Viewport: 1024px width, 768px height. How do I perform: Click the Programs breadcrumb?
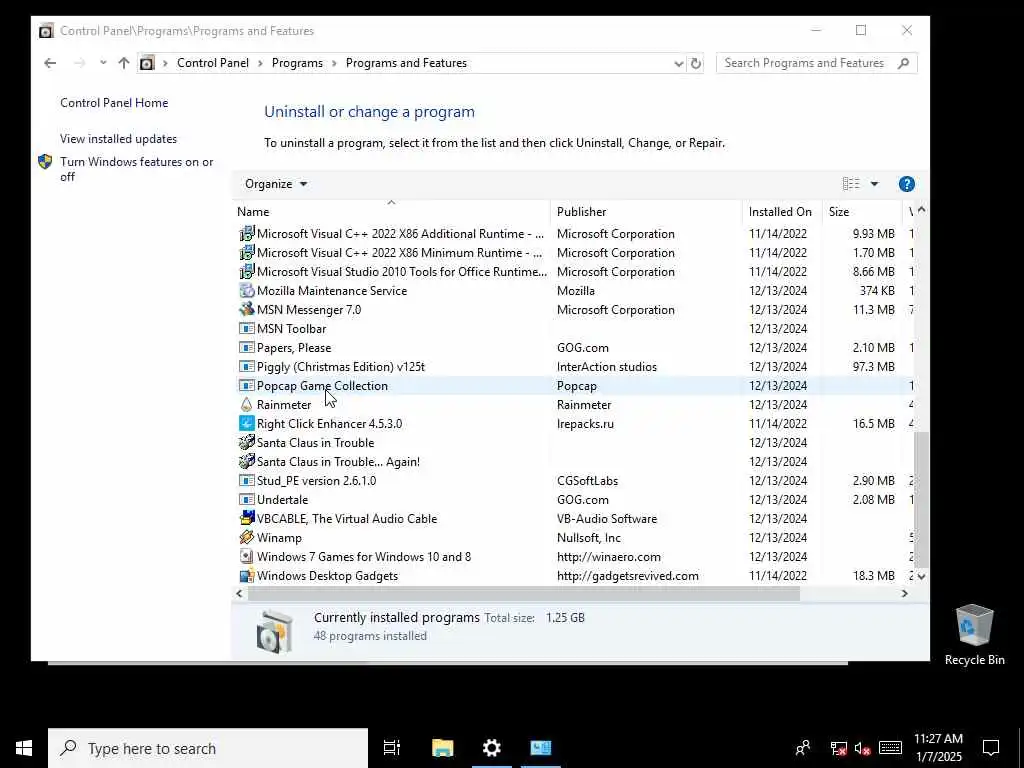[297, 63]
